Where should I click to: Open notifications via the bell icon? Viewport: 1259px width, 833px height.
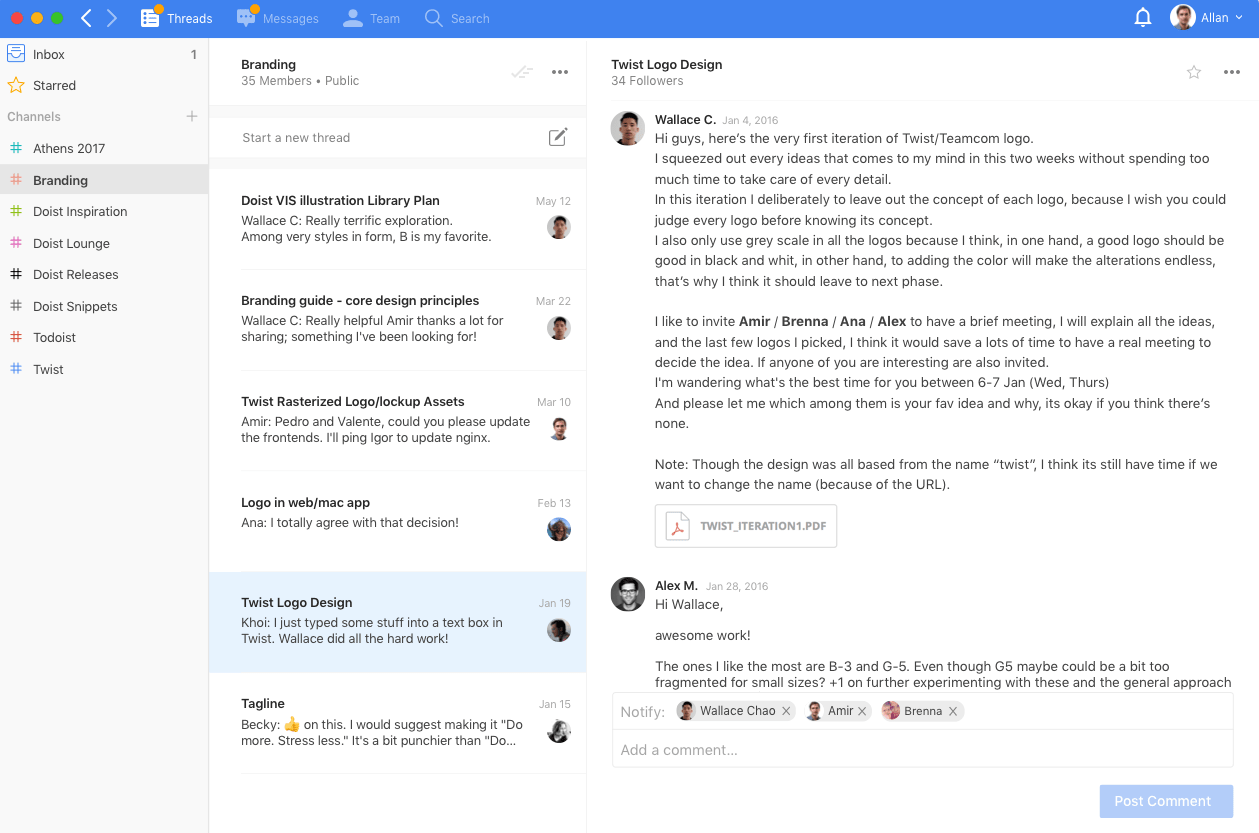point(1142,17)
